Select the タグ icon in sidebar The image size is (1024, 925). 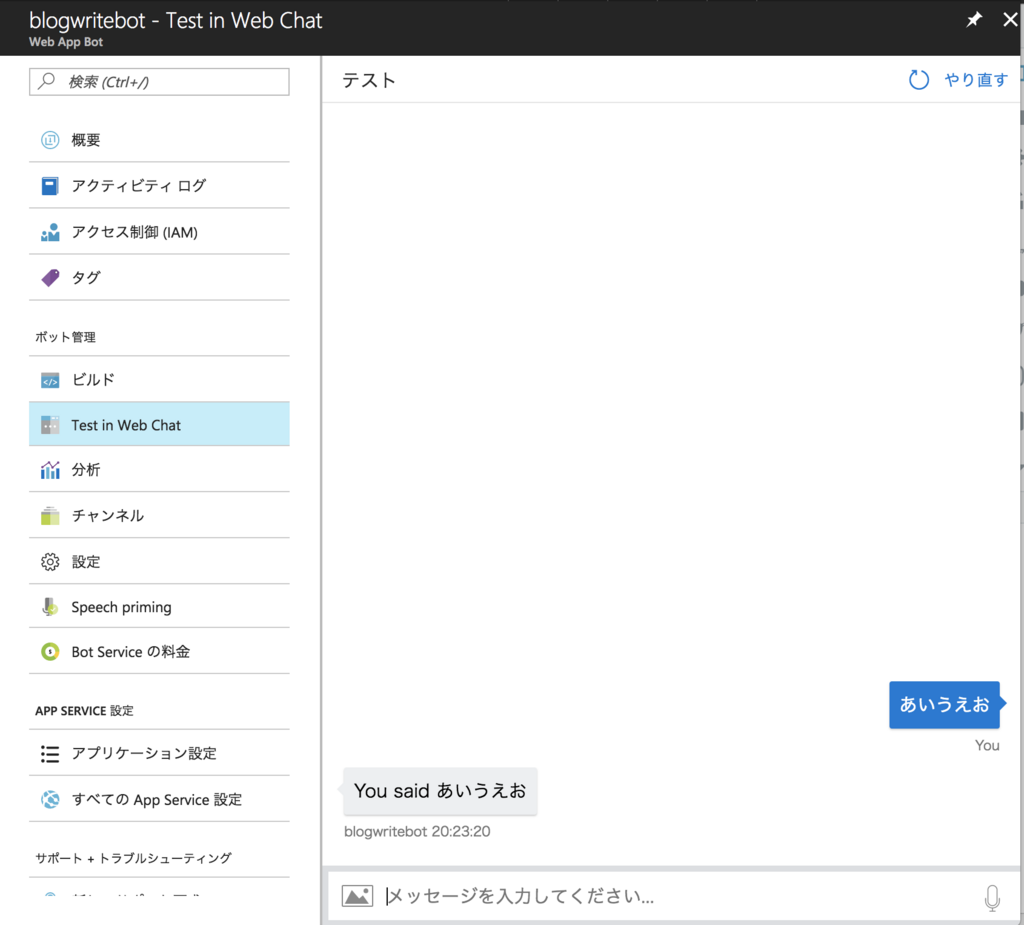[50, 277]
